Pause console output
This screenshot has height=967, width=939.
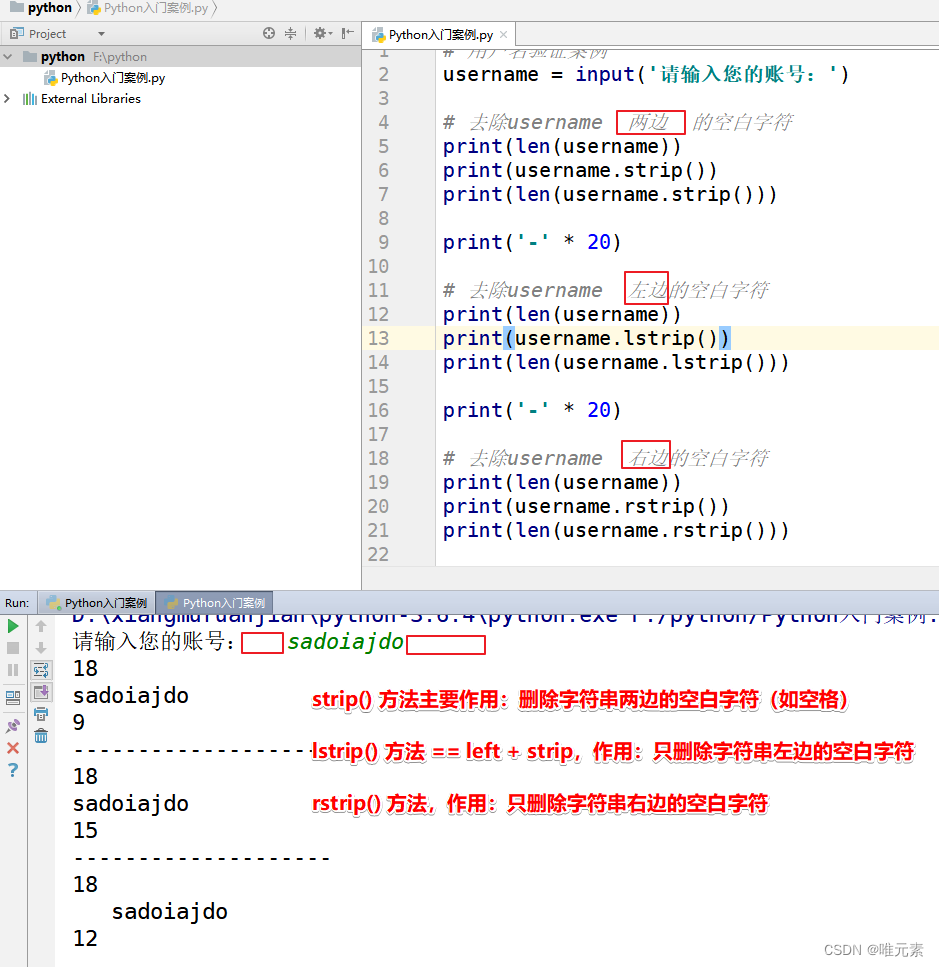[13, 669]
